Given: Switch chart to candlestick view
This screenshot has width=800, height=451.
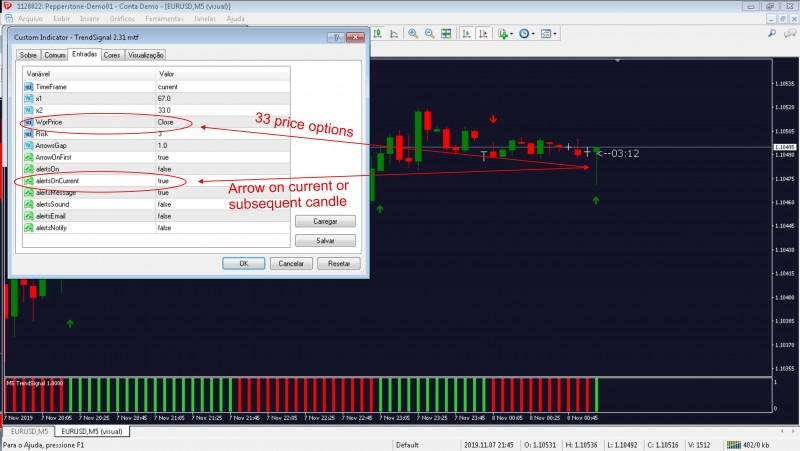Looking at the screenshot, I should click(378, 34).
